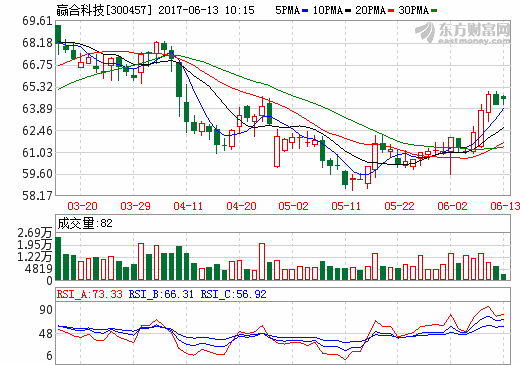The width and height of the screenshot is (520, 365).
Task: Click the 04-11 date label
Action: [188, 206]
